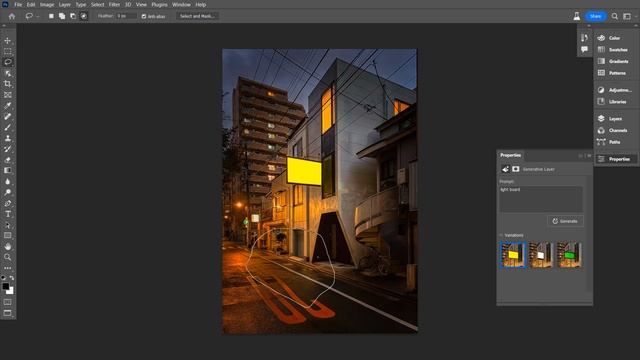Open the Image menu

[x=47, y=4]
